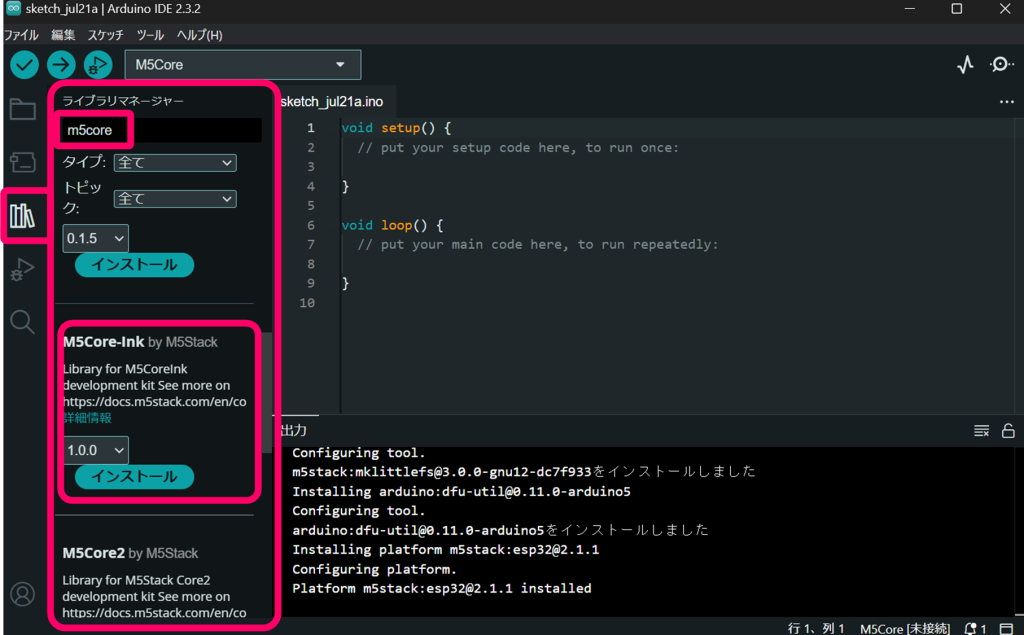Screen dimensions: 1024x635
Task: Click the M5Core [未接続] board status
Action: (904, 628)
